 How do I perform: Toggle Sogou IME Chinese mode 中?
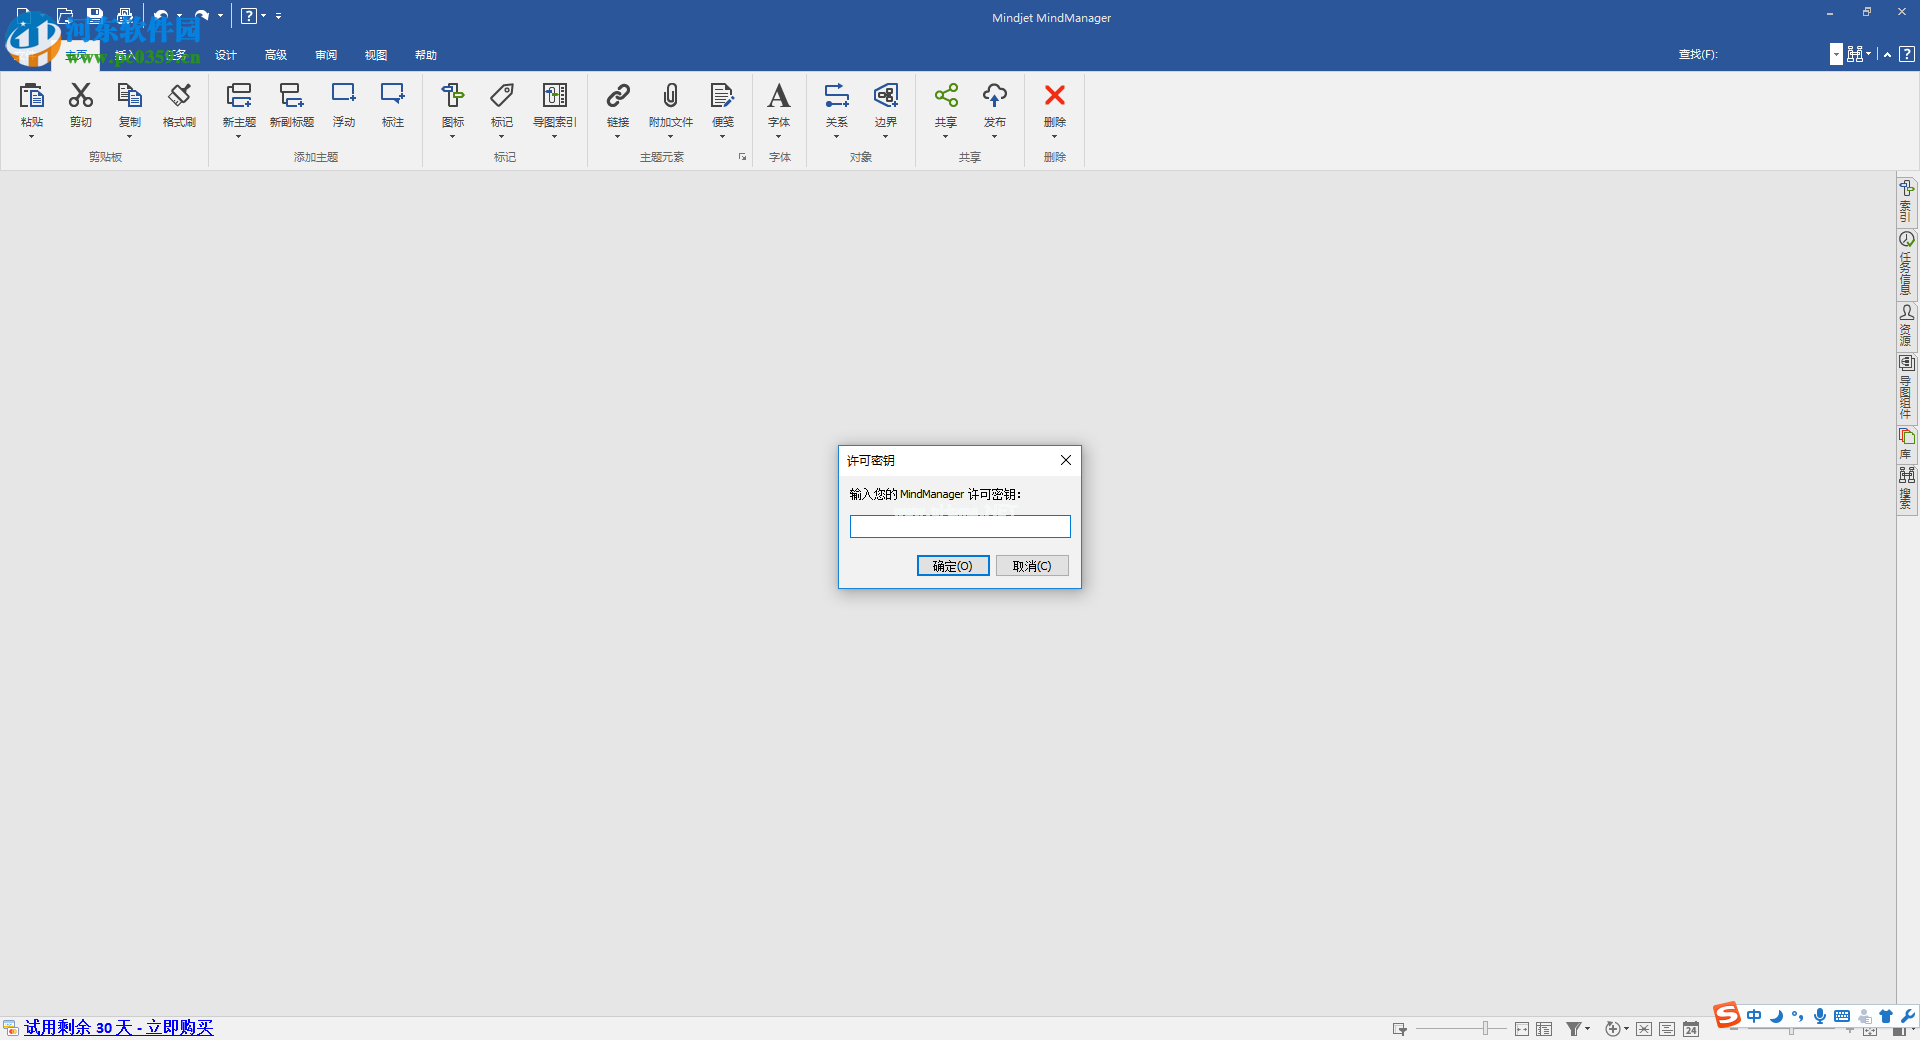(x=1755, y=1016)
